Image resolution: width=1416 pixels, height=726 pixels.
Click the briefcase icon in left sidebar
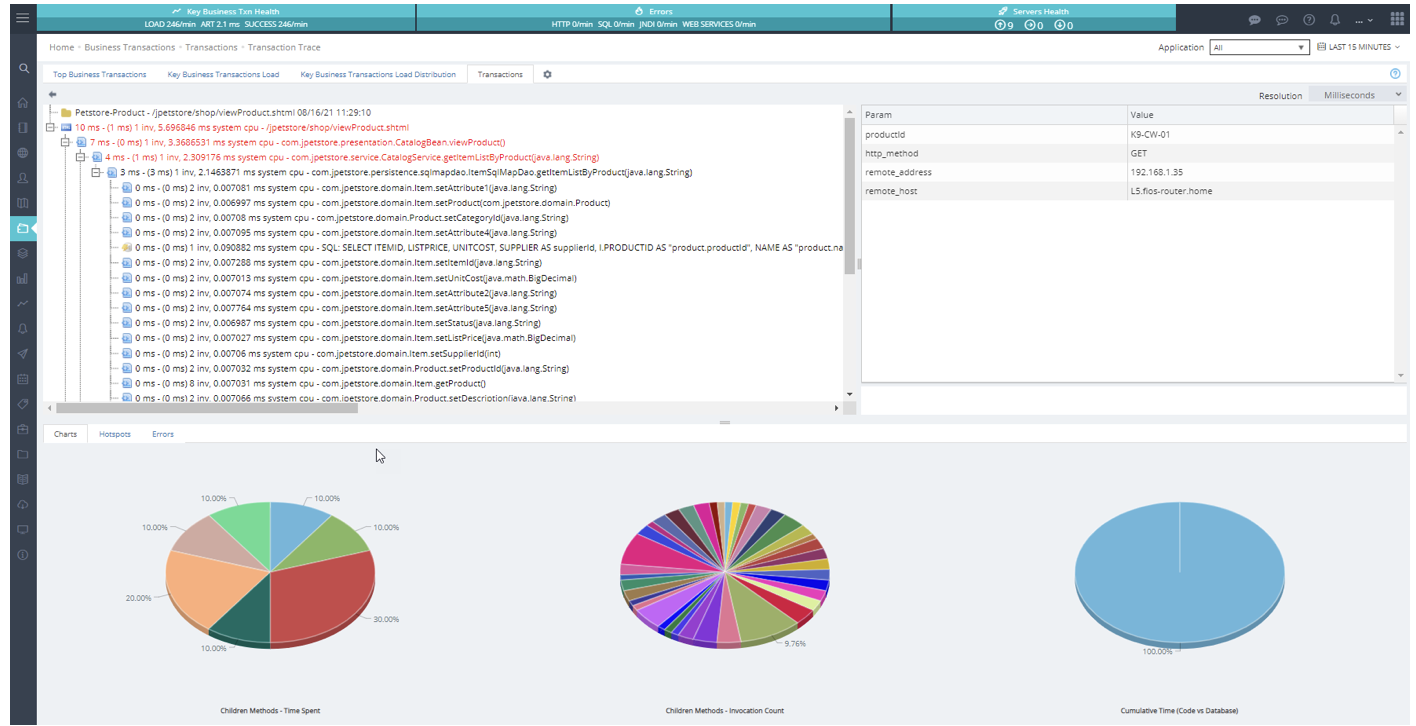point(23,429)
